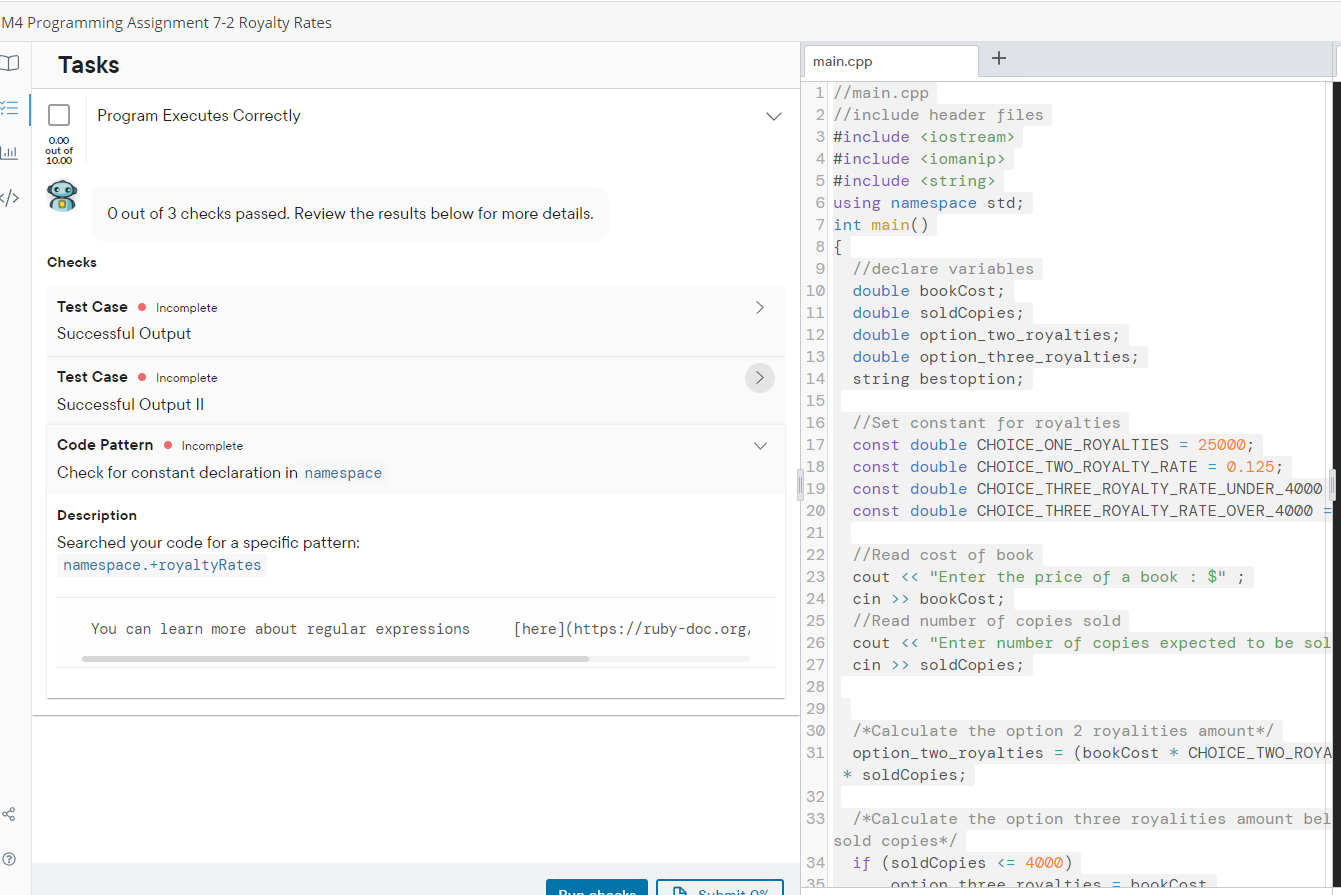Select the Tasks checklist sidebar icon

point(9,107)
